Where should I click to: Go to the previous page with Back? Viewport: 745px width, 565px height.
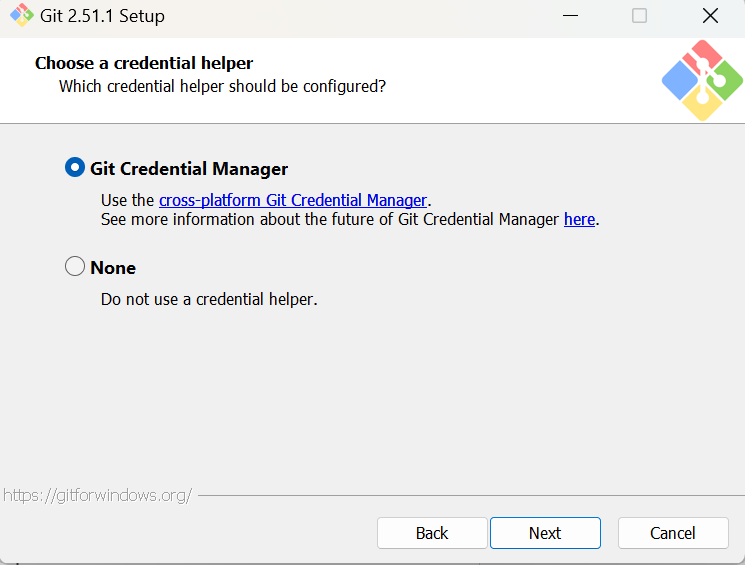pos(432,533)
